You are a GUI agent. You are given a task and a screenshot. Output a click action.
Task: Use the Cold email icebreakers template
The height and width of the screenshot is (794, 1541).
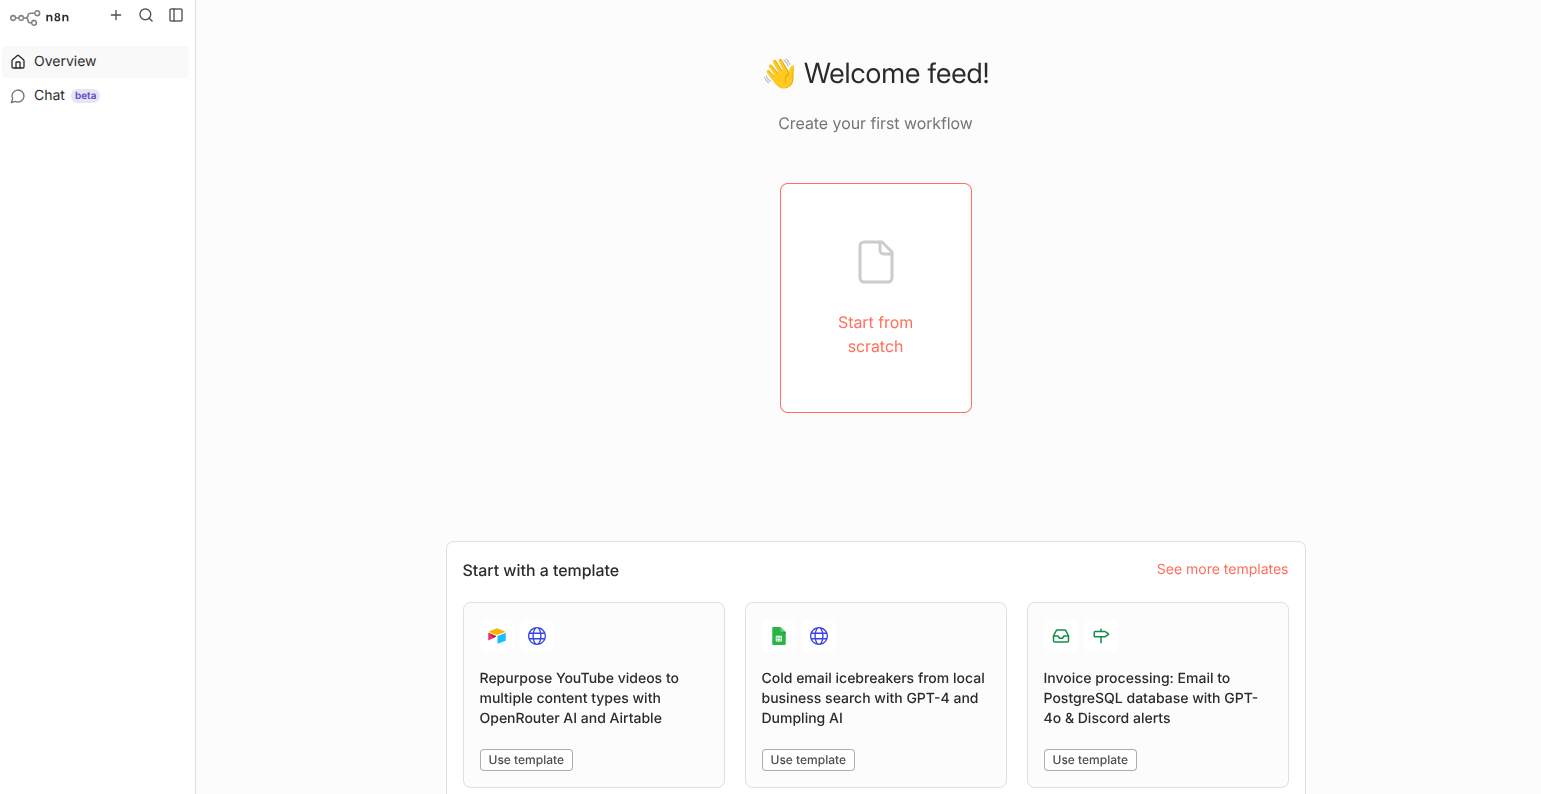(808, 760)
